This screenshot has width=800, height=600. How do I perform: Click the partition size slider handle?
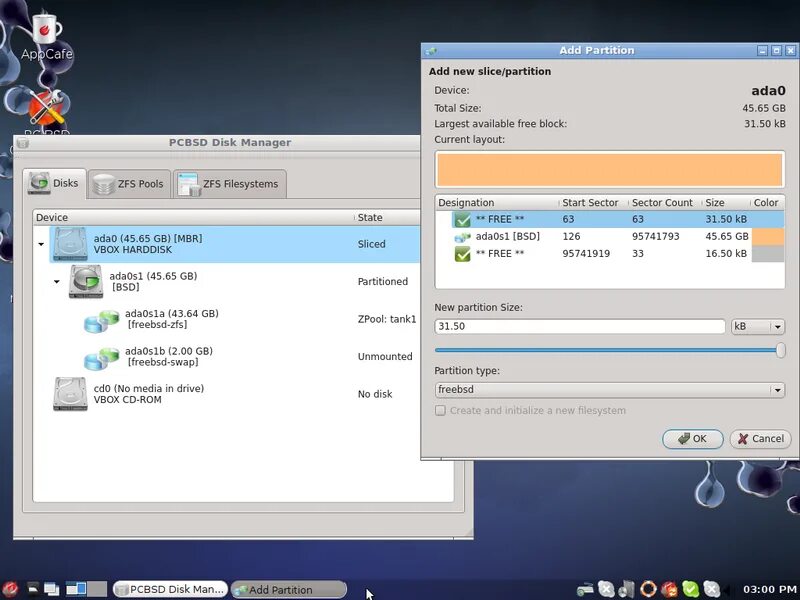pyautogui.click(x=780, y=350)
